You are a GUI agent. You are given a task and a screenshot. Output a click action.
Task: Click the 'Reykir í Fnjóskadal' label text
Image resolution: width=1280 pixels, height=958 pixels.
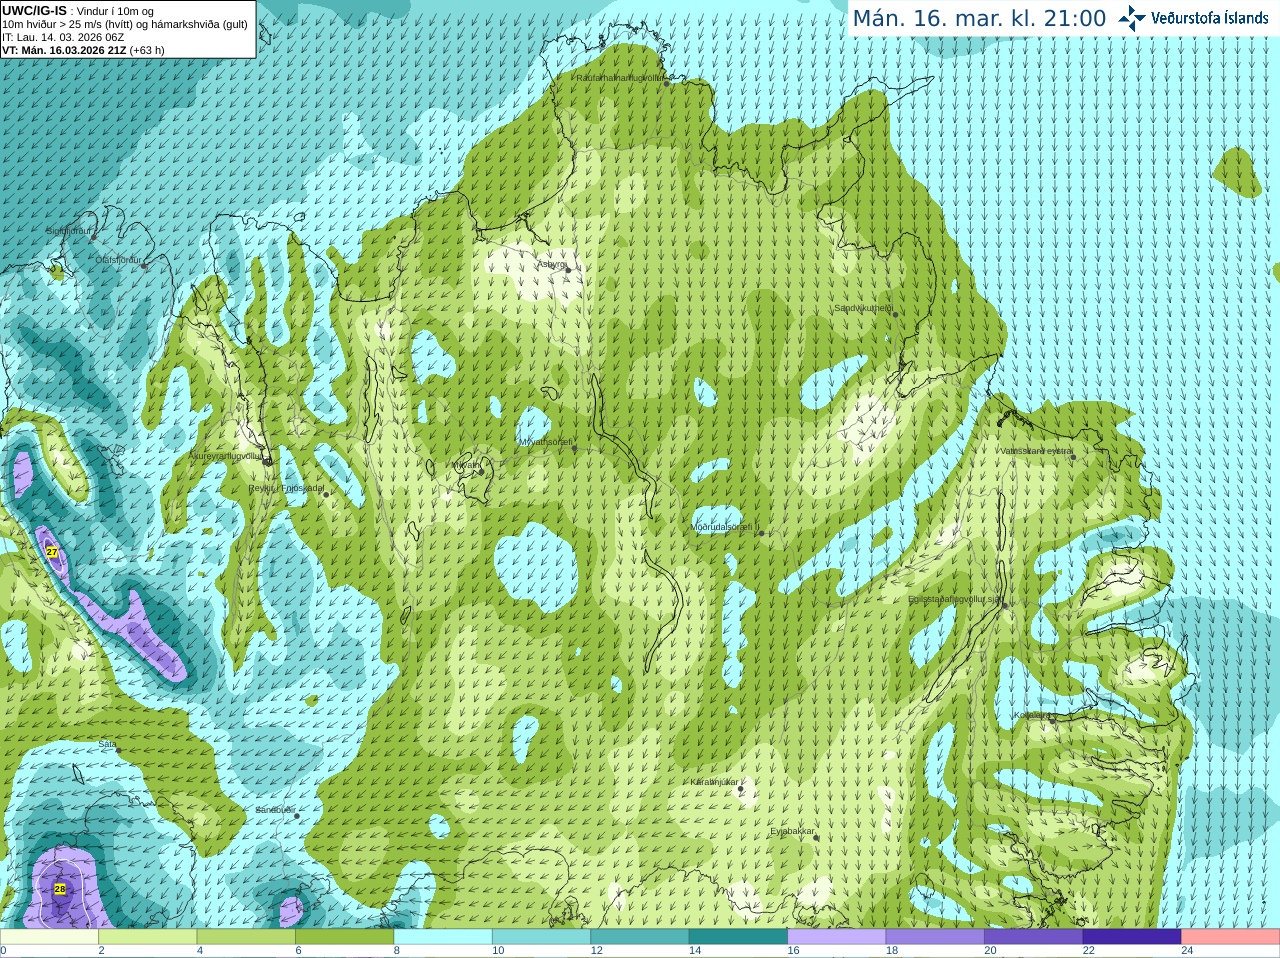[286, 488]
